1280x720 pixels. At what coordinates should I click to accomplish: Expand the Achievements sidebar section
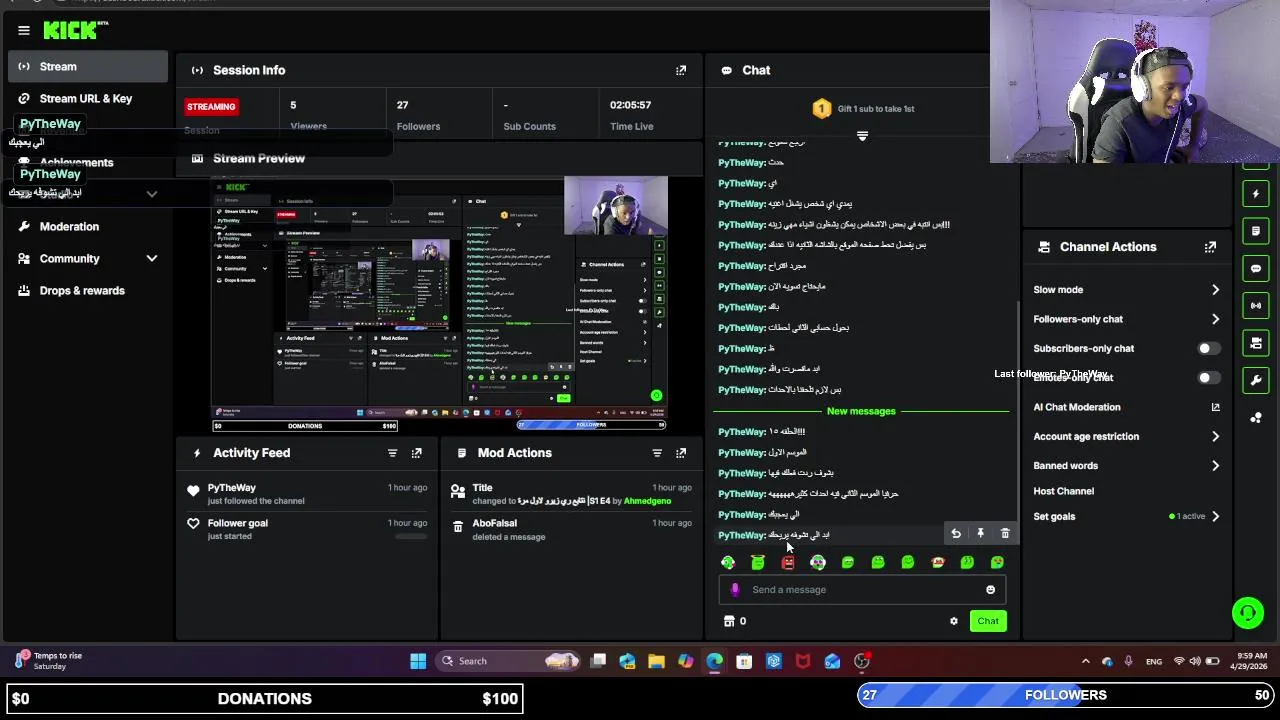coord(152,194)
